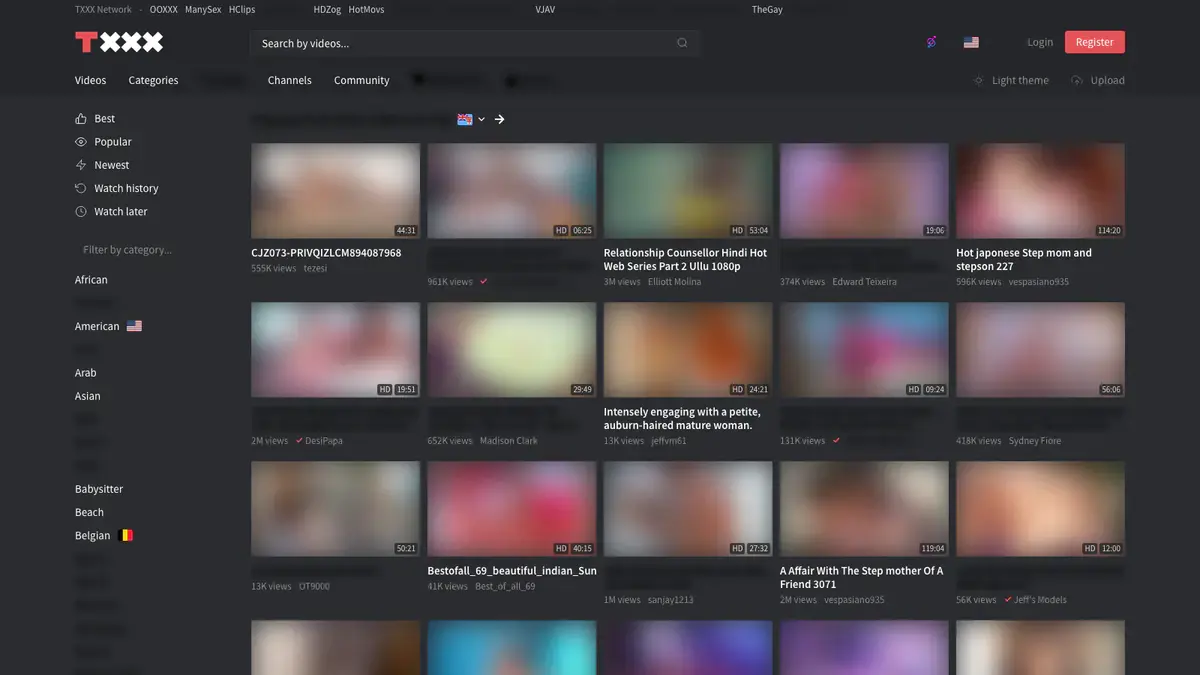Click the upload cloud icon

coord(1077,80)
